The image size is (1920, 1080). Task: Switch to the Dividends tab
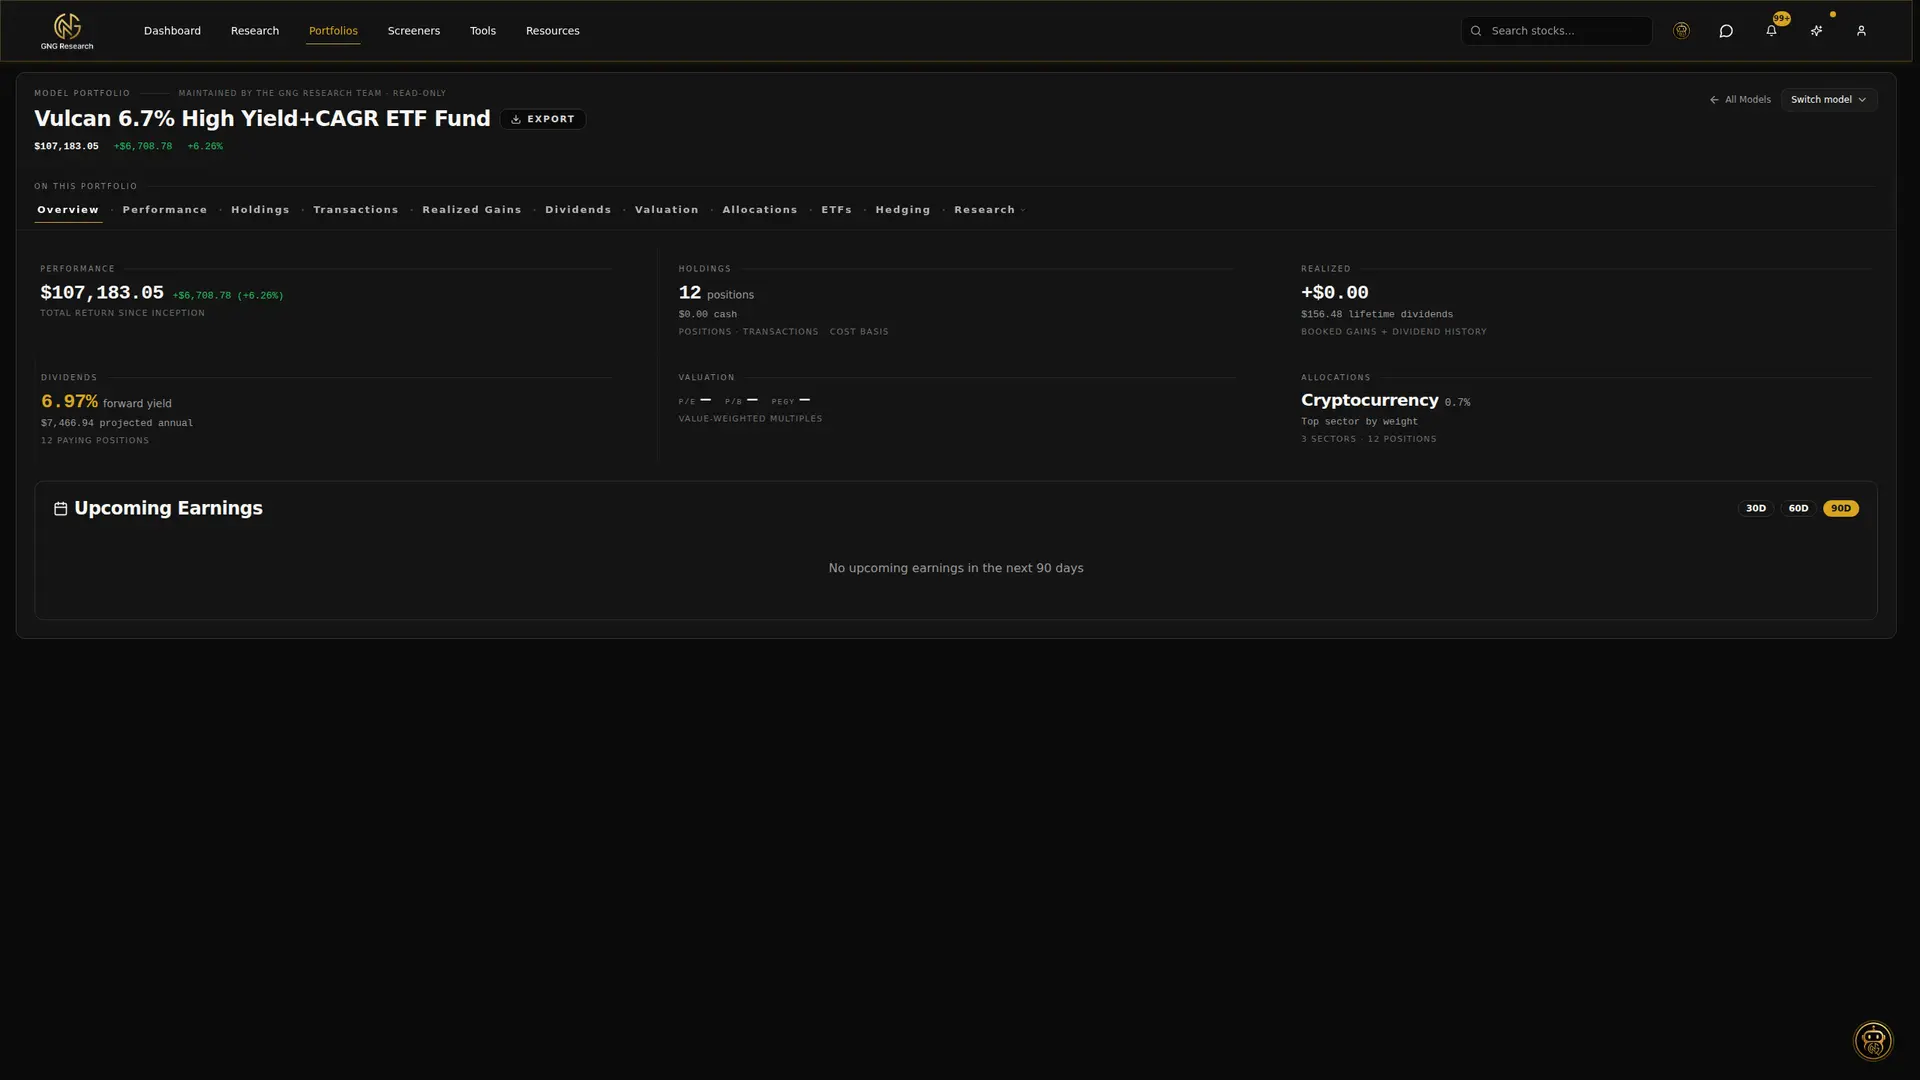[578, 210]
